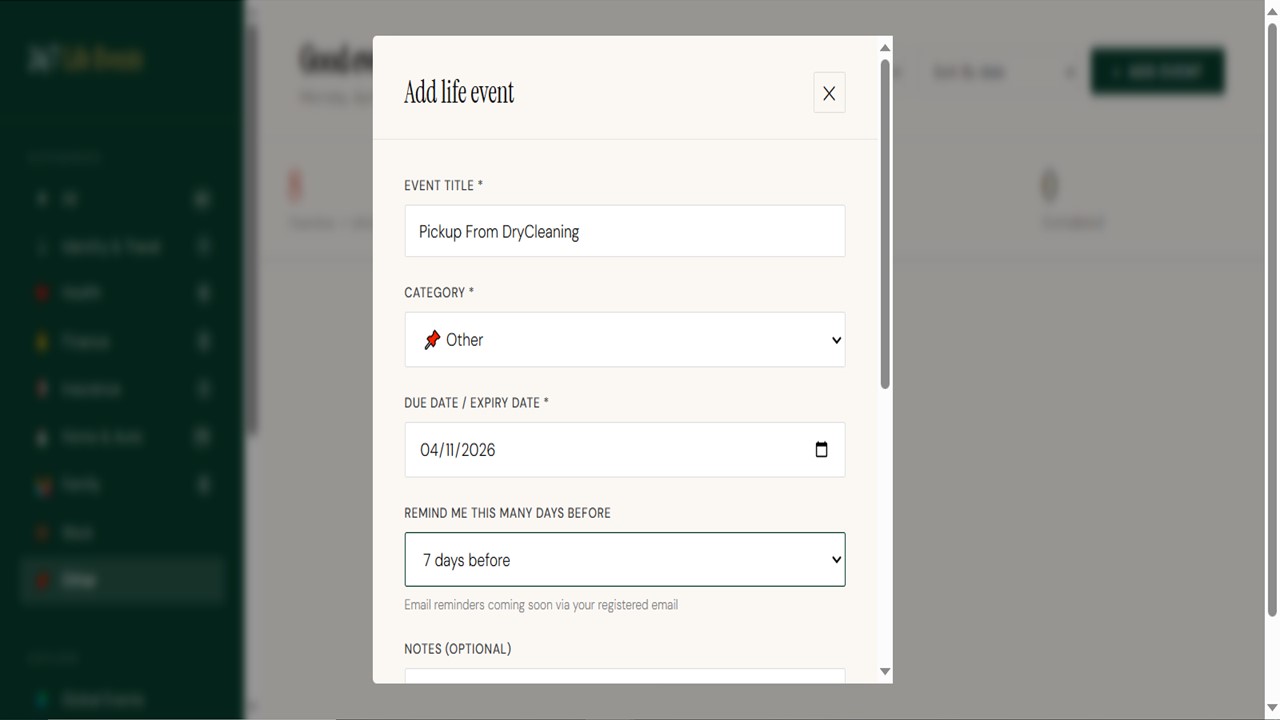
Task: Open the Health category in sidebar
Action: point(80,293)
